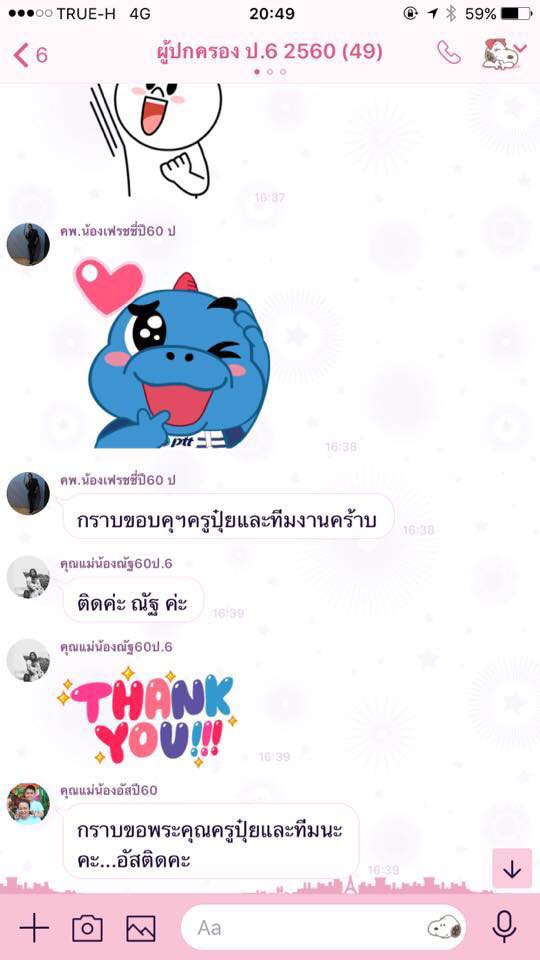Open profile of คุณแม่น้องอัสปี60 avatar

pyautogui.click(x=28, y=803)
